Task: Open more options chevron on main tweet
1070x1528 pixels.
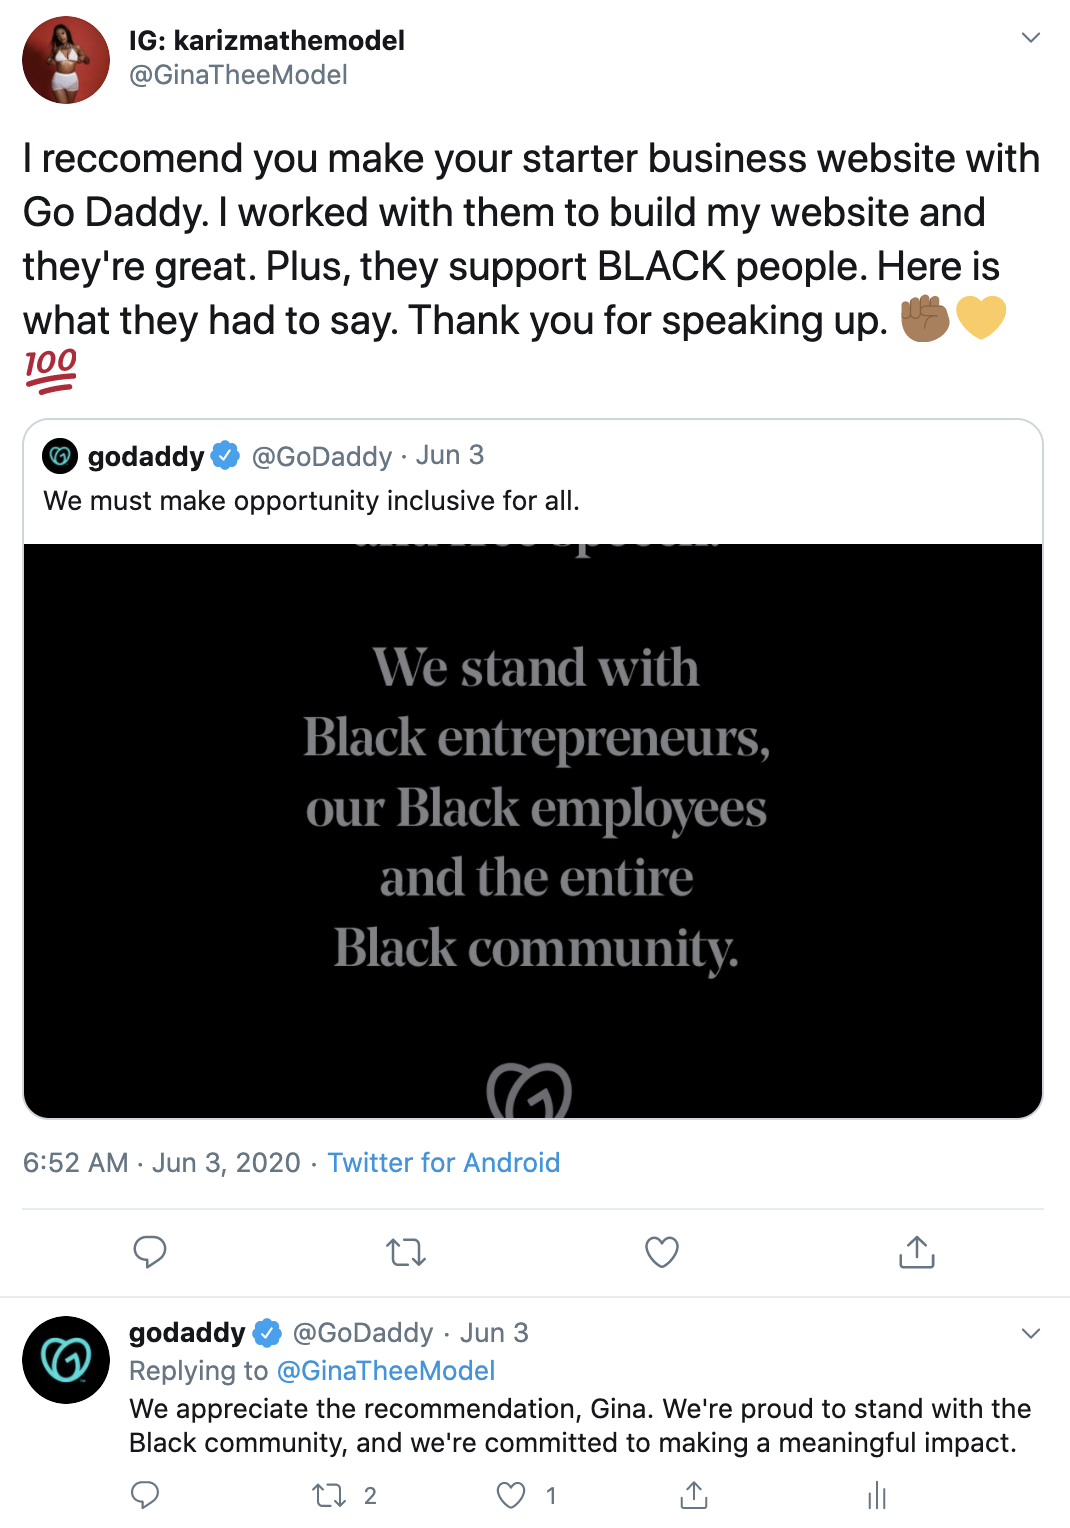Action: click(x=1031, y=38)
